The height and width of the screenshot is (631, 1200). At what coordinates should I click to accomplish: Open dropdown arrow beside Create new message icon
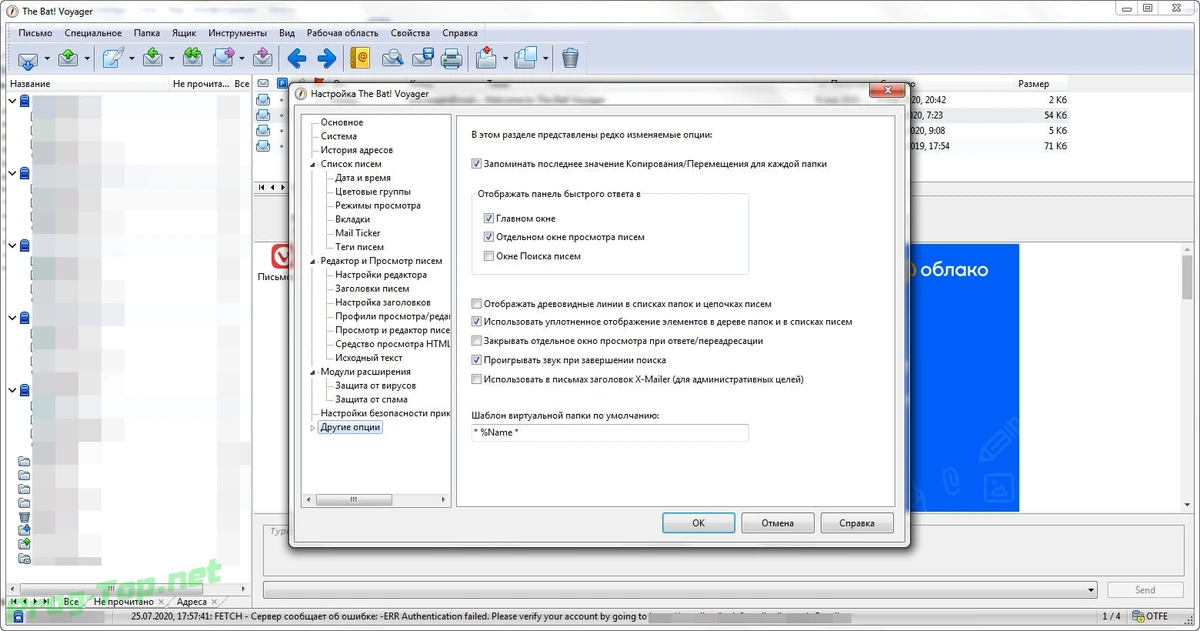pyautogui.click(x=130, y=58)
